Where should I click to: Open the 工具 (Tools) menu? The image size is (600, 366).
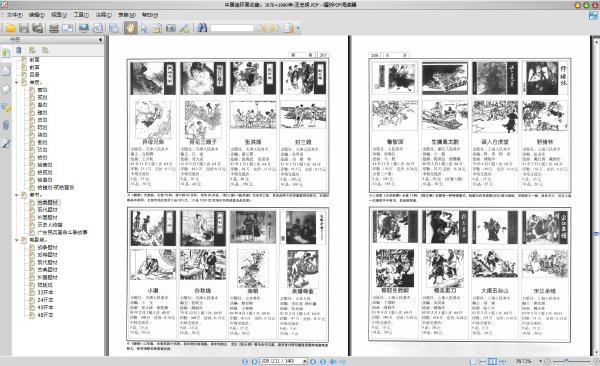[81, 15]
